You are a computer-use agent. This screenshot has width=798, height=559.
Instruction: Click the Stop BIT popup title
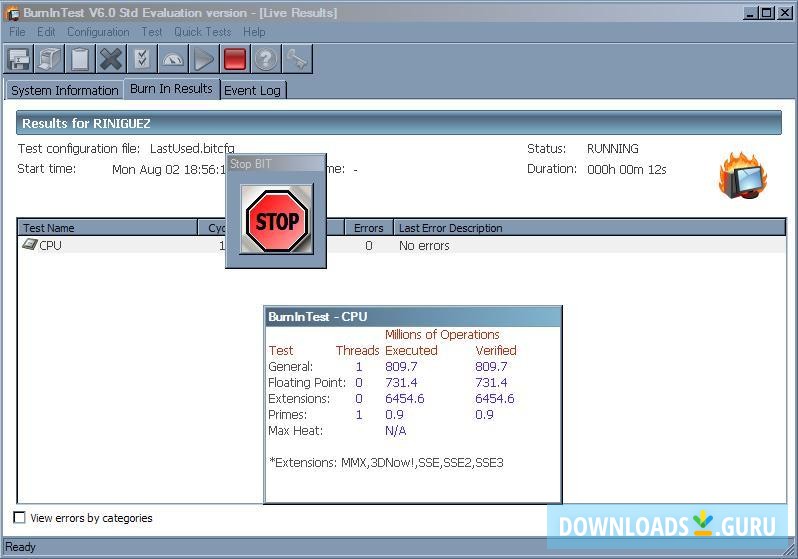250,163
